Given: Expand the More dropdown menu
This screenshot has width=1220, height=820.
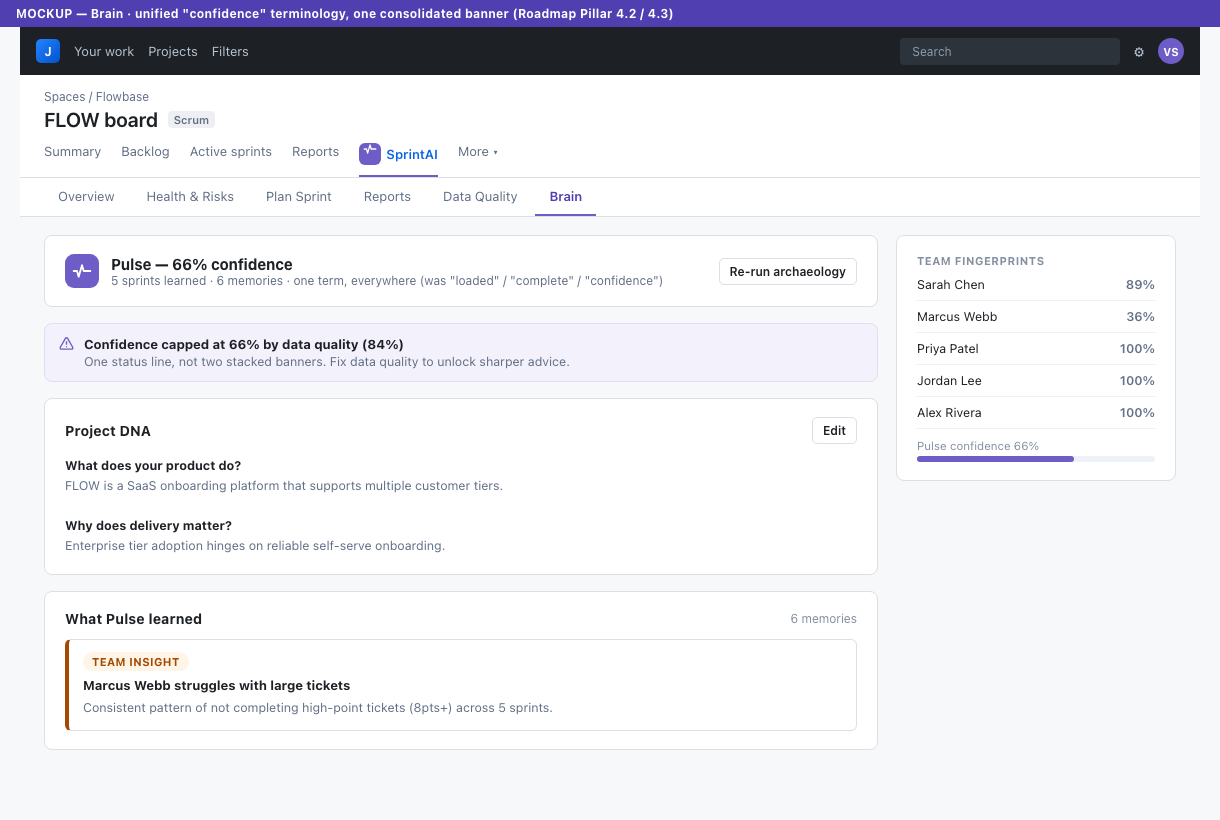Looking at the screenshot, I should coord(478,152).
